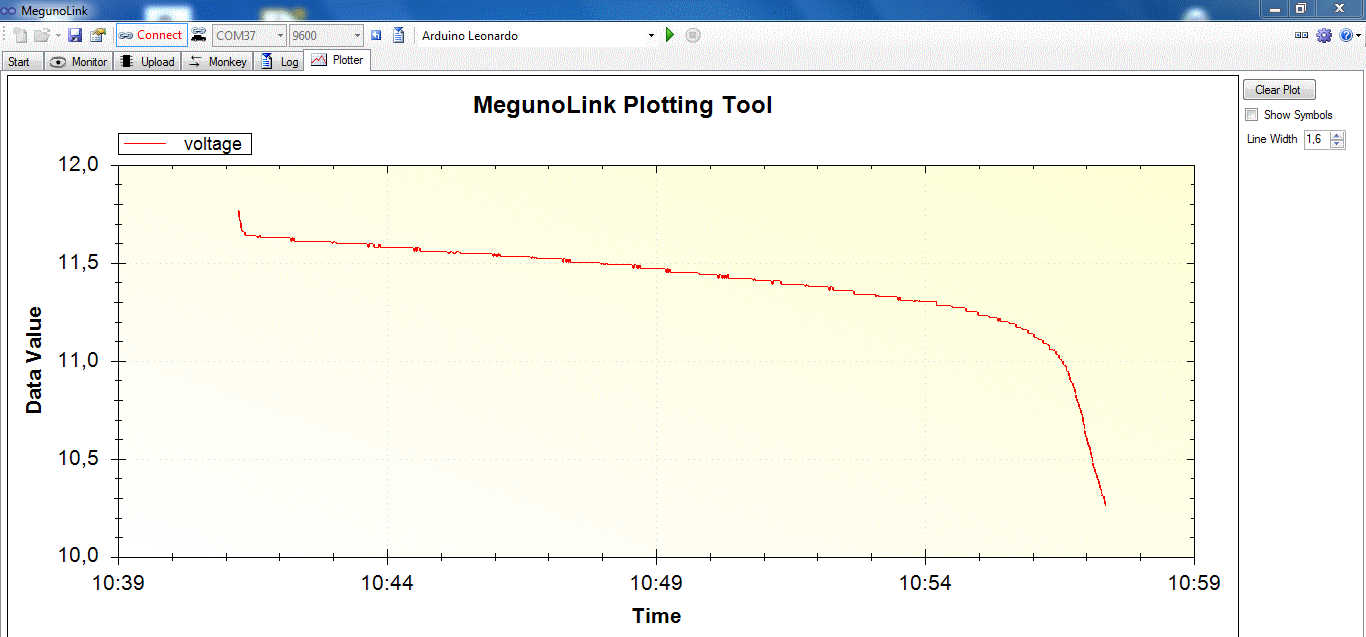The image size is (1366, 637).
Task: Click the Clear Plot button
Action: click(x=1279, y=90)
